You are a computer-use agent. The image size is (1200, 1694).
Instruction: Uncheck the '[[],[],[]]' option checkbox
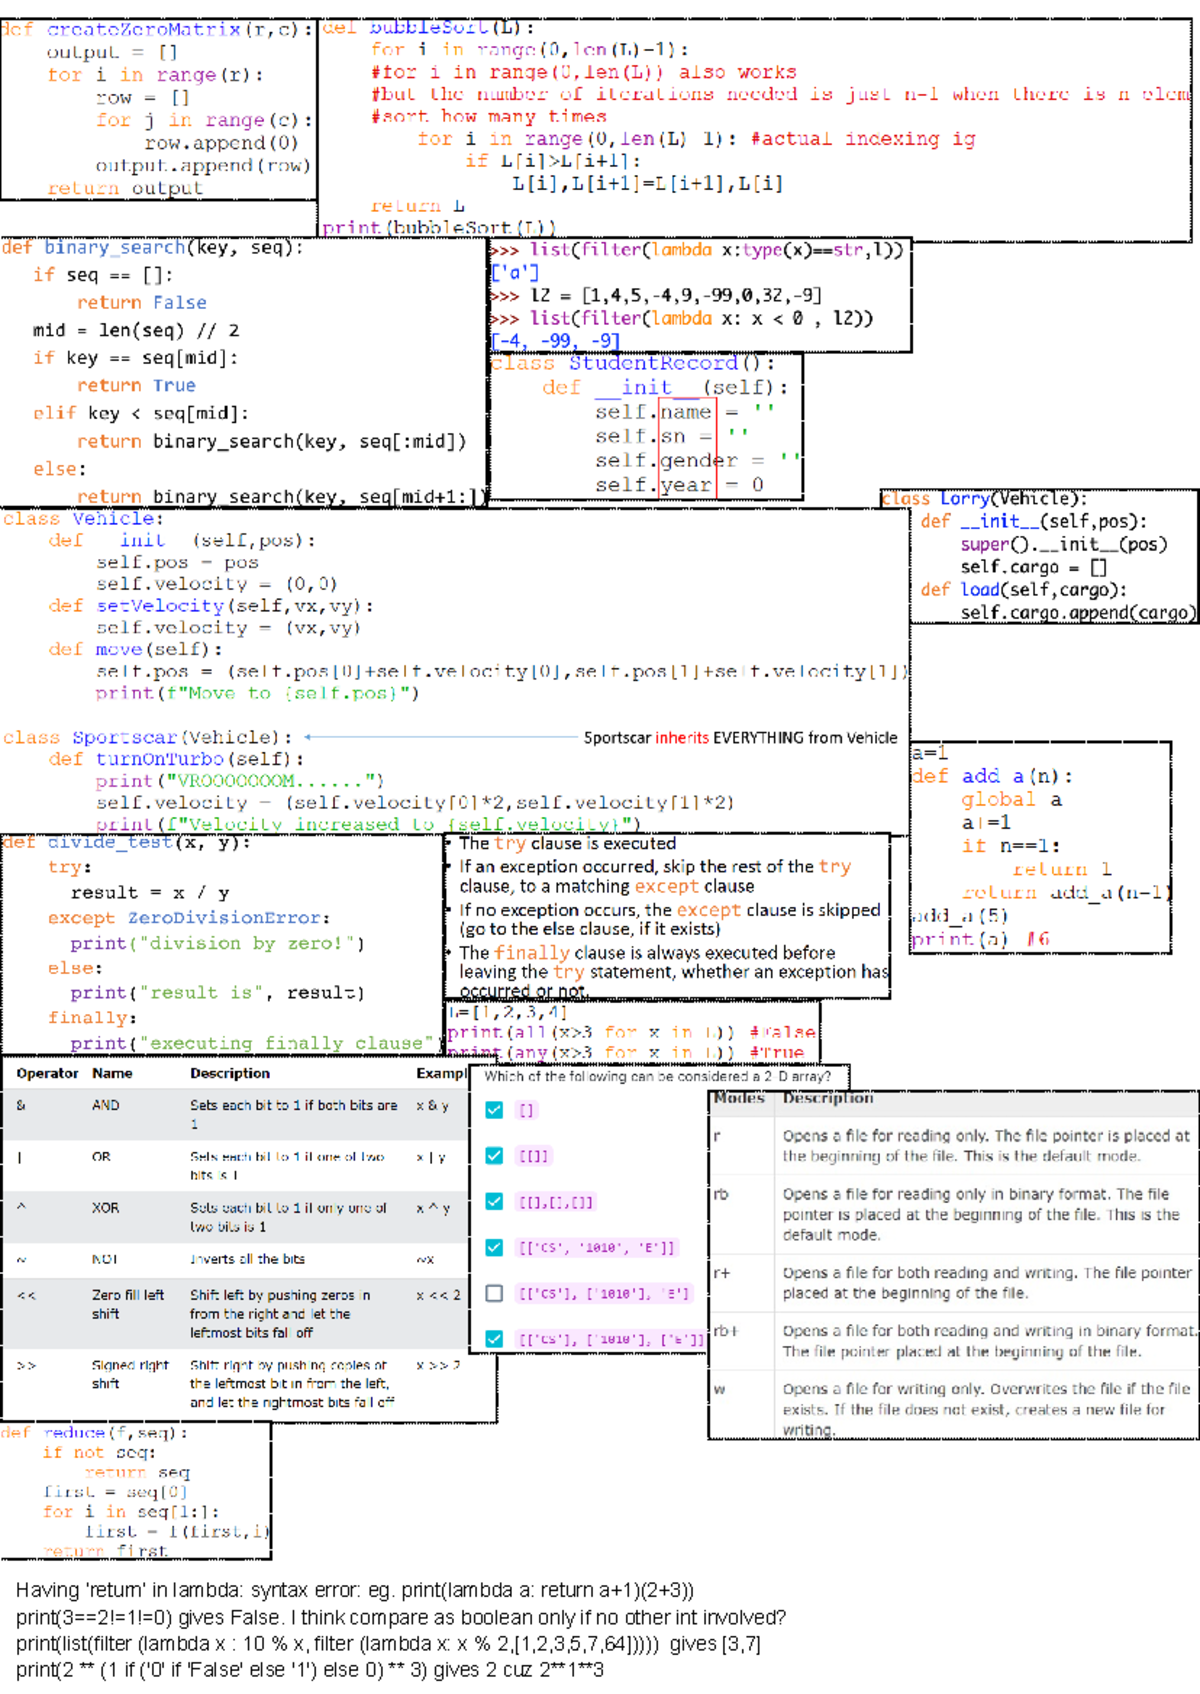coord(494,1202)
